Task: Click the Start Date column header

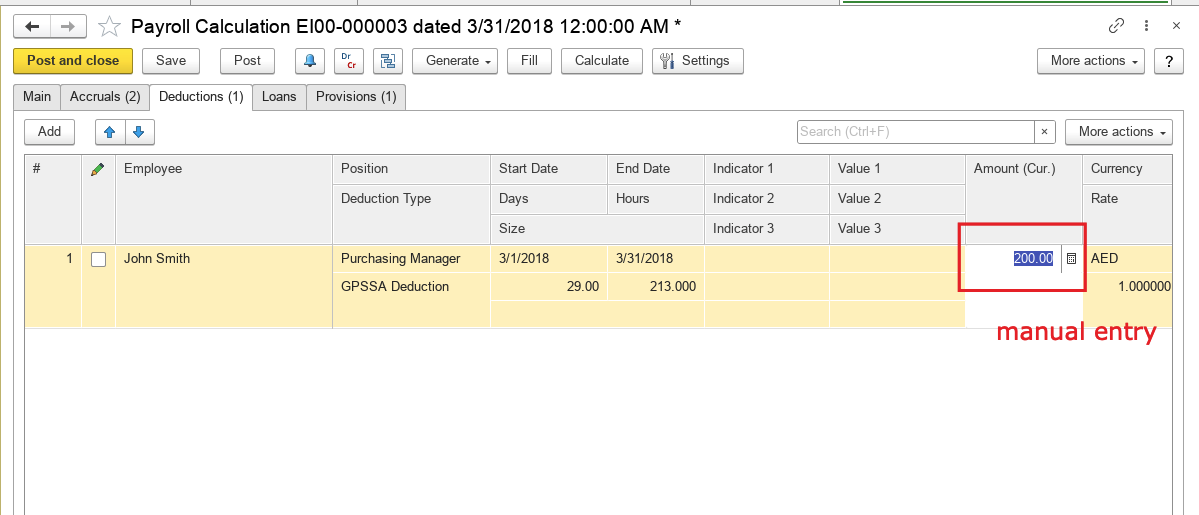Action: [x=548, y=169]
